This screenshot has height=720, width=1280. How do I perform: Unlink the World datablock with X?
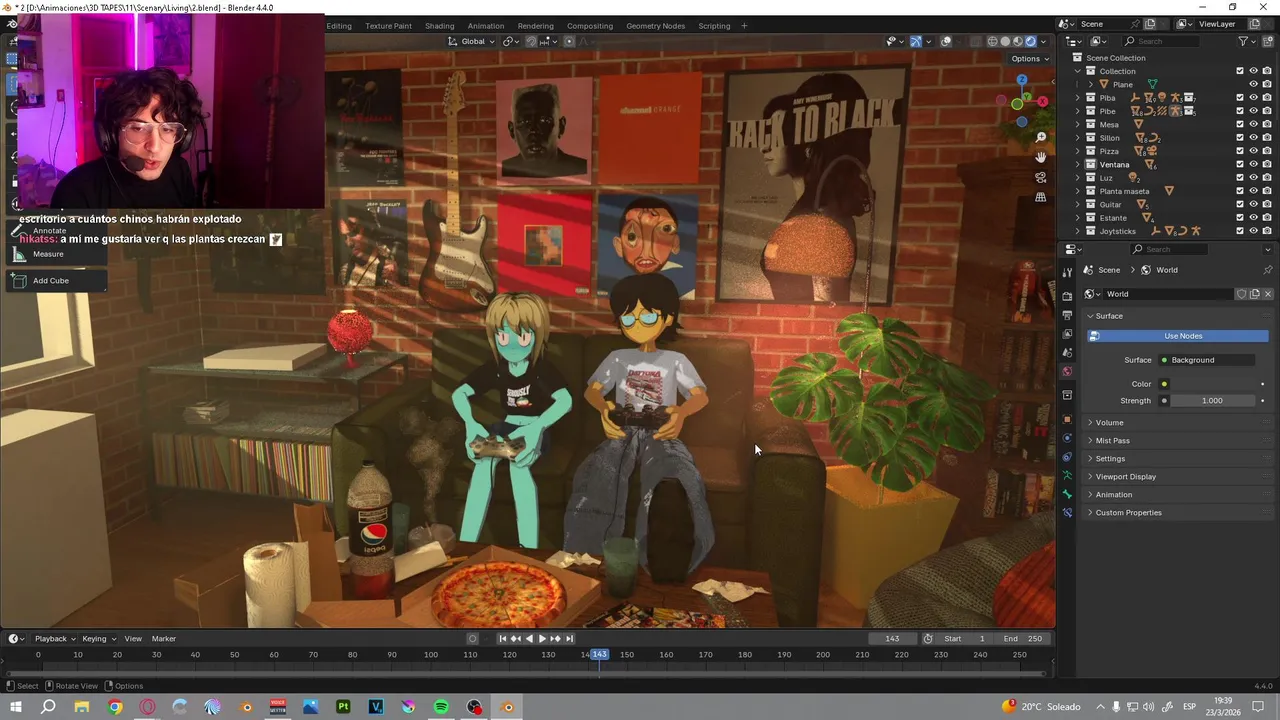[1268, 294]
